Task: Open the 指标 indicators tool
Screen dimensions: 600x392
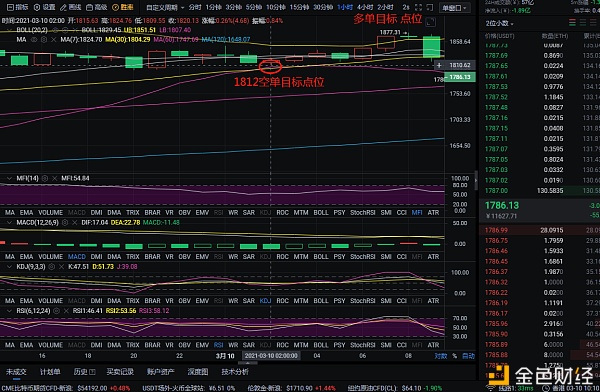Action: tap(18, 7)
